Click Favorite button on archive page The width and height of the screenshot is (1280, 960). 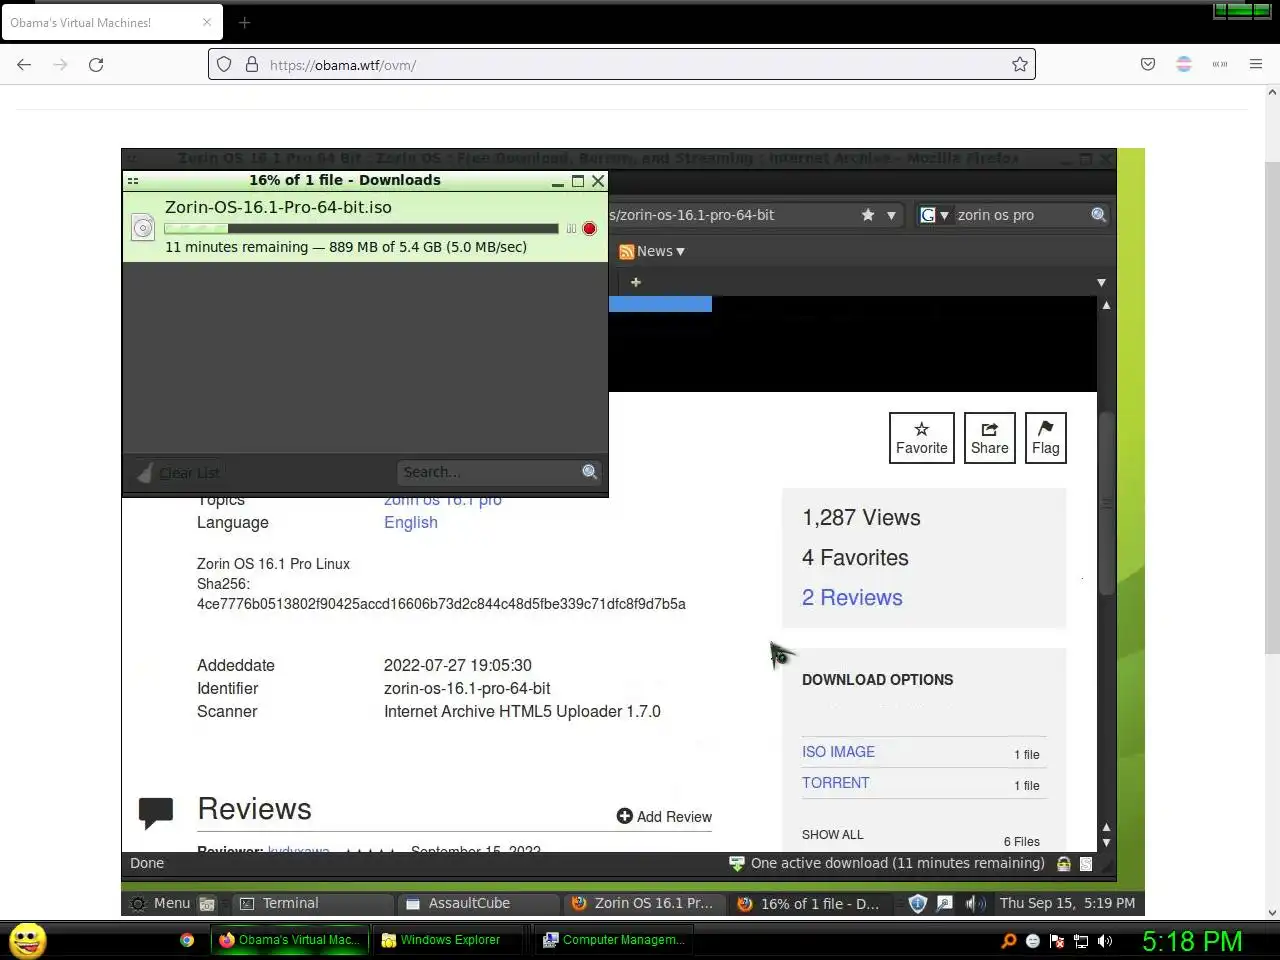pyautogui.click(x=922, y=438)
